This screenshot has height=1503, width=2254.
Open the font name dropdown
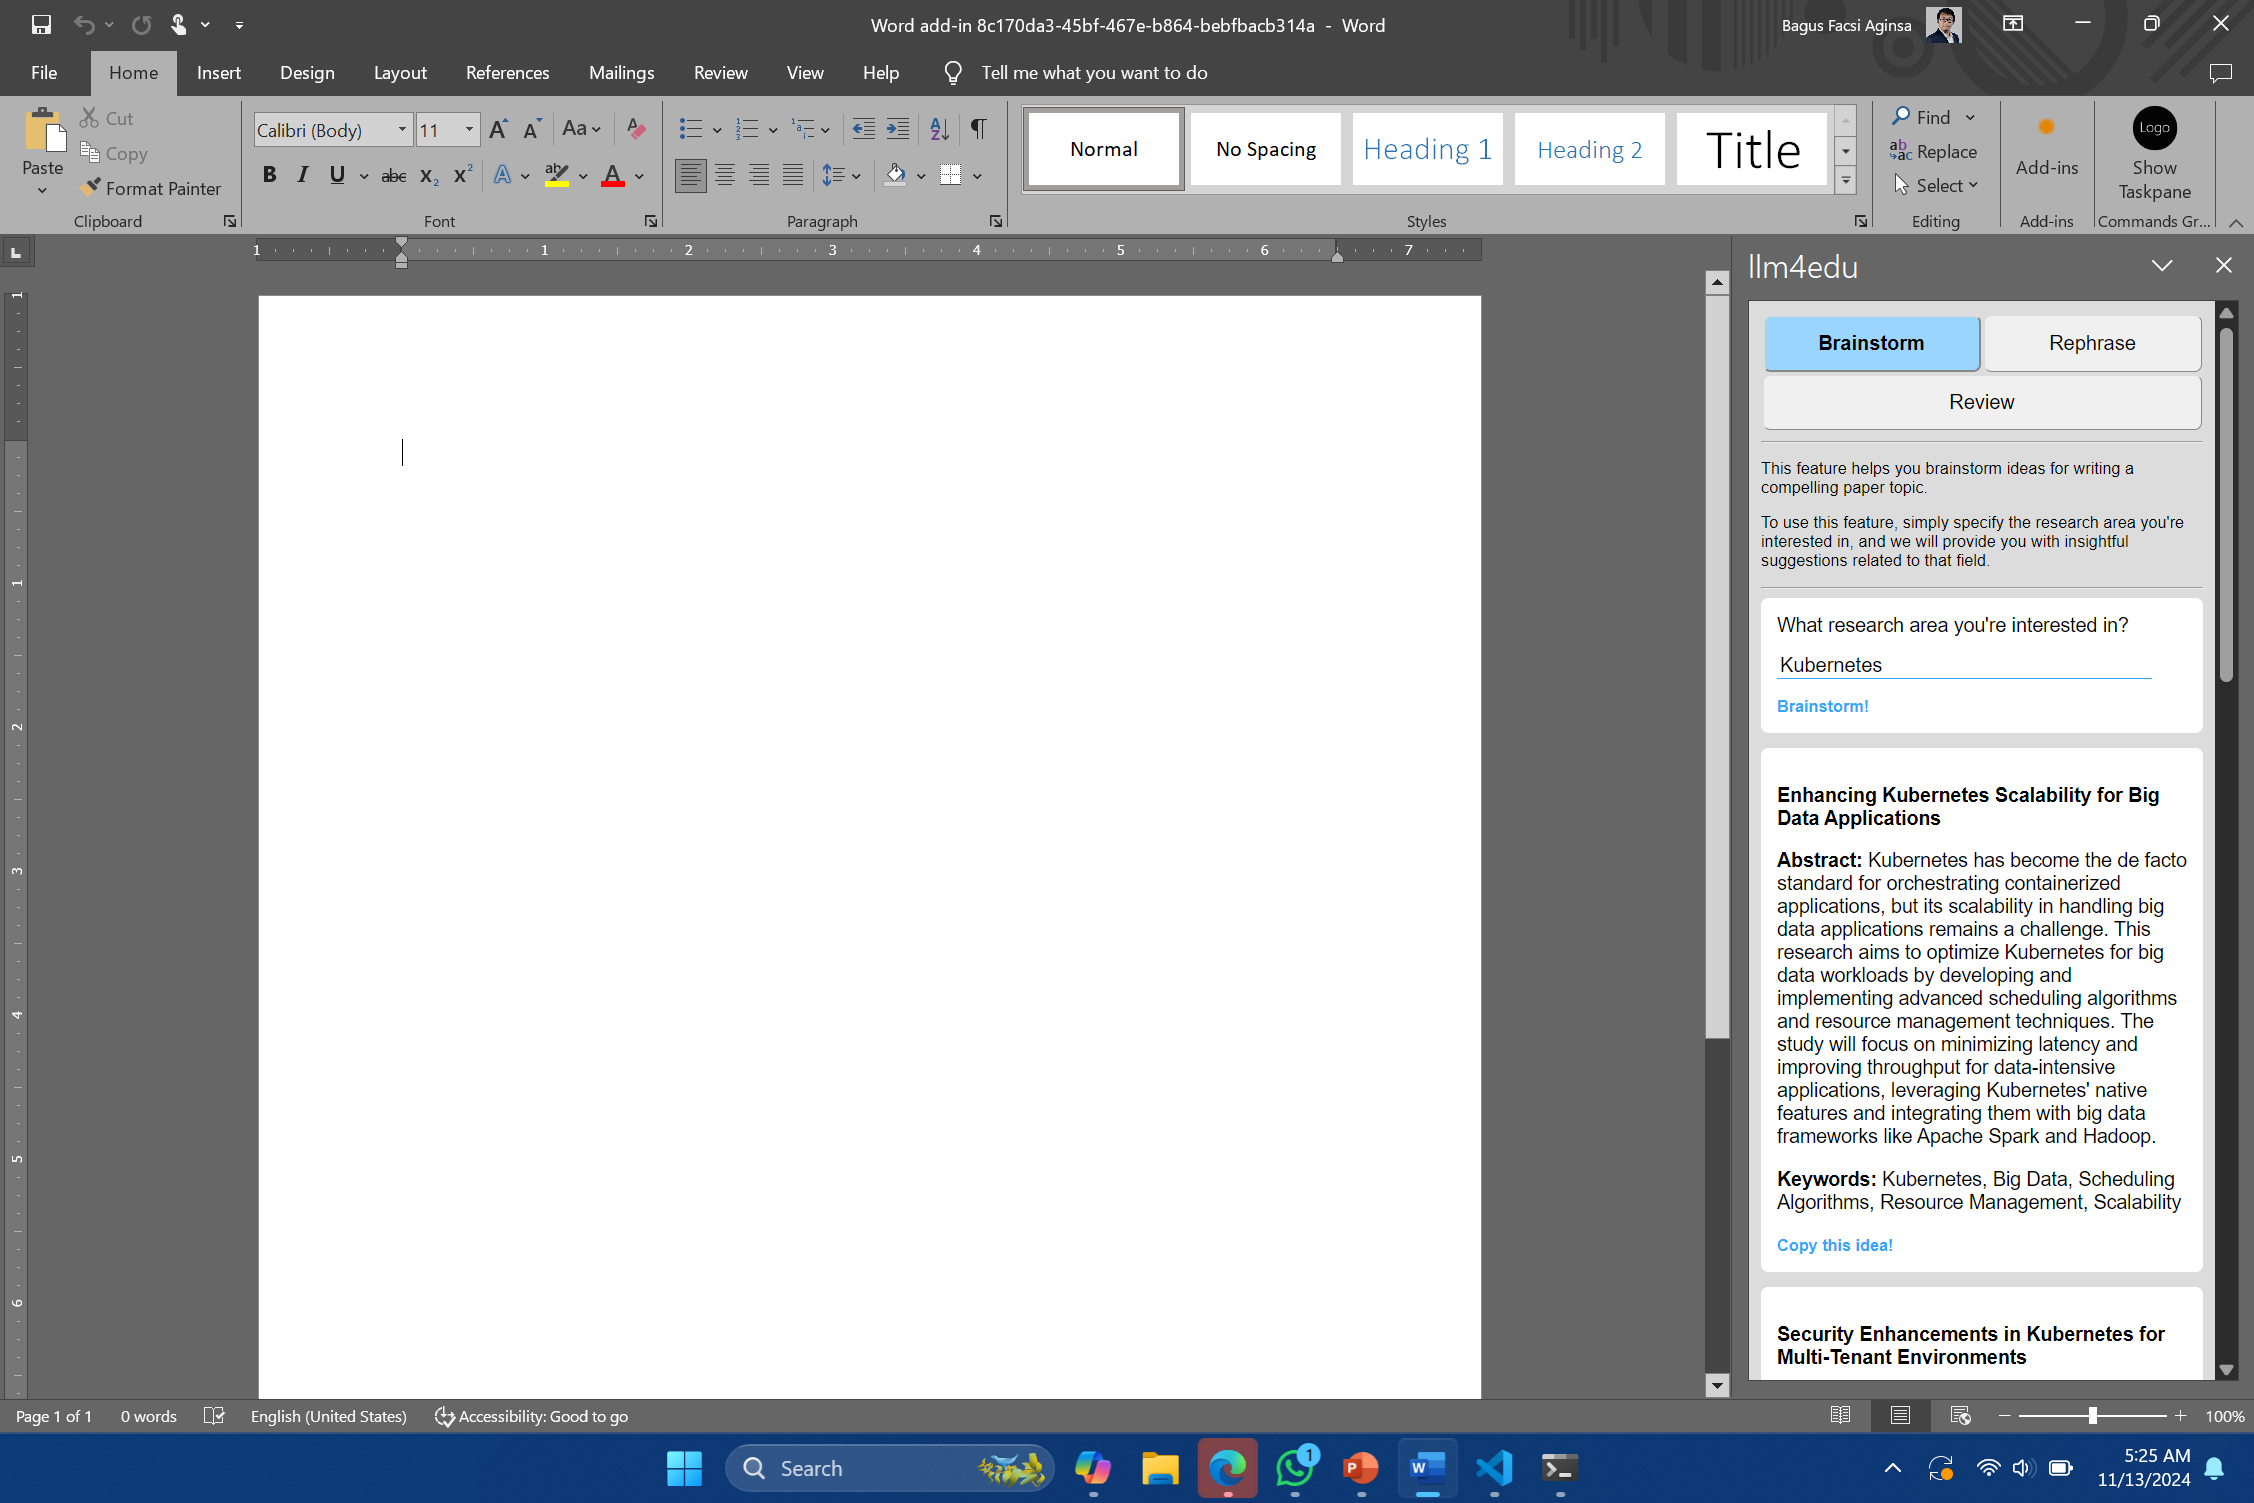point(402,129)
